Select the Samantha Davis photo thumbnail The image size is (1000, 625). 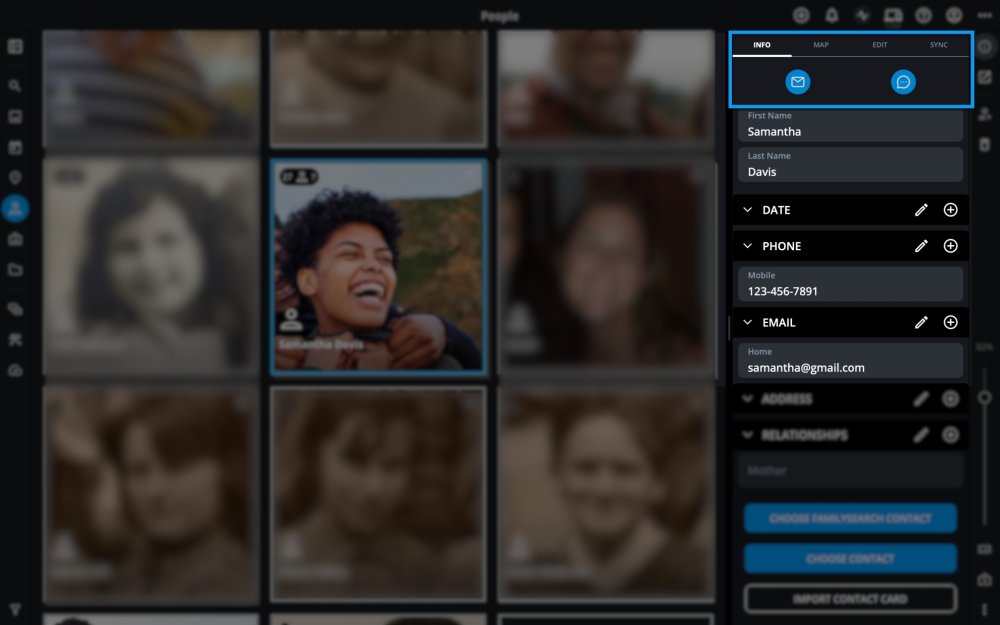pos(378,267)
